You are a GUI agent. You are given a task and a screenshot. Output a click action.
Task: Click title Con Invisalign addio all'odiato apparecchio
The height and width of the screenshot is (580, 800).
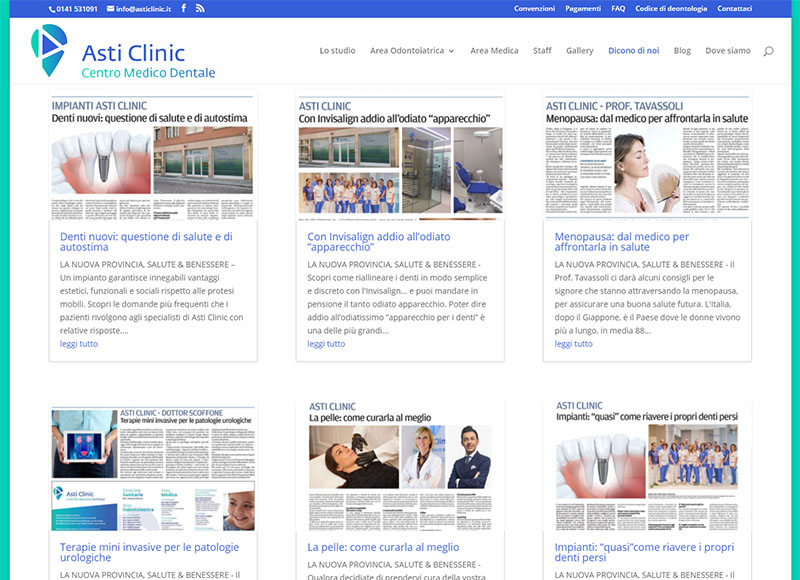click(x=379, y=242)
